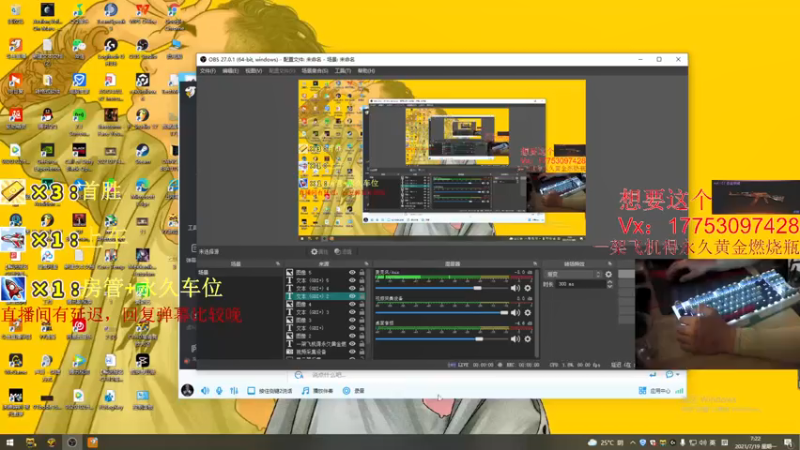The image size is (800, 450).
Task: Pop out the 场景 dock via header icon
Action: point(278,264)
